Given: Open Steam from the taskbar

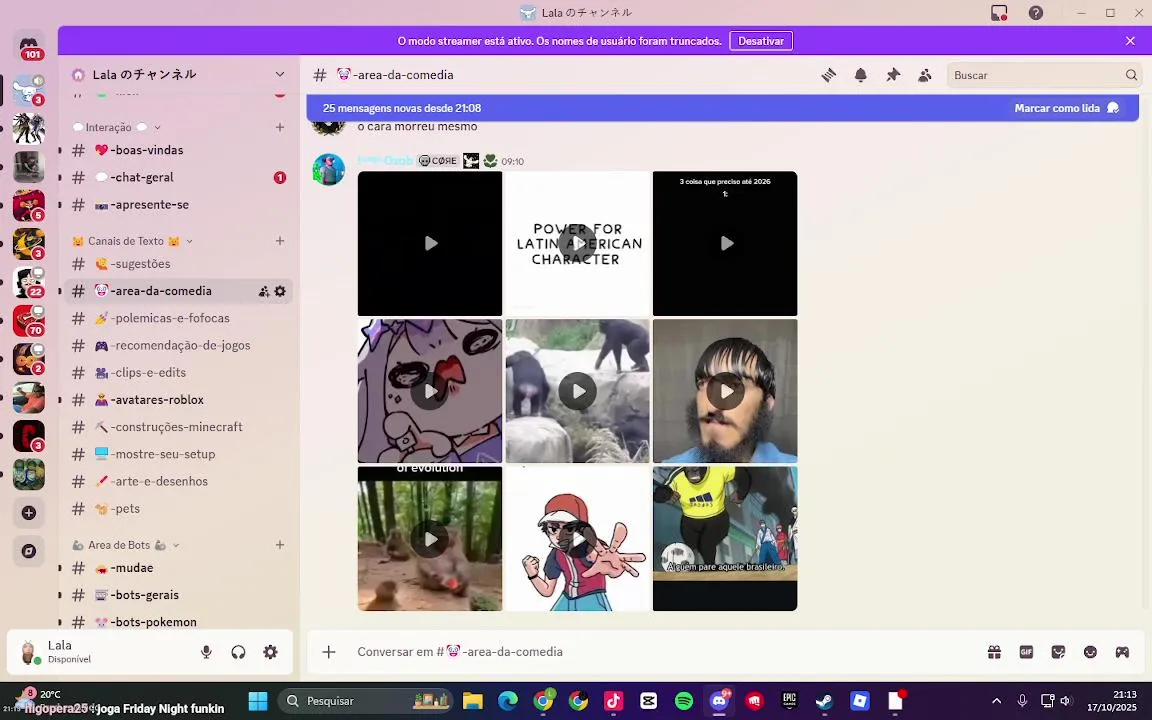Looking at the screenshot, I should (824, 701).
